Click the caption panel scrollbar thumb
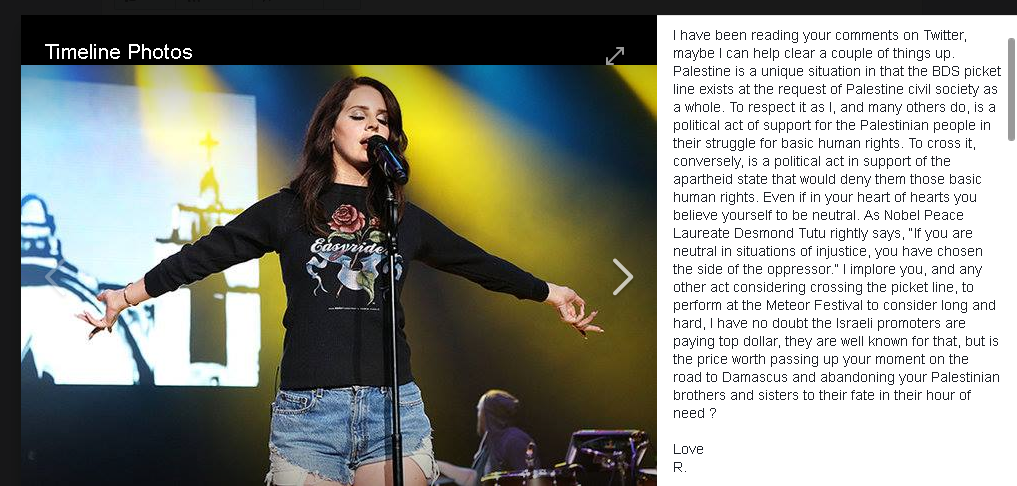Viewport: 1017px width, 486px height. (1011, 90)
